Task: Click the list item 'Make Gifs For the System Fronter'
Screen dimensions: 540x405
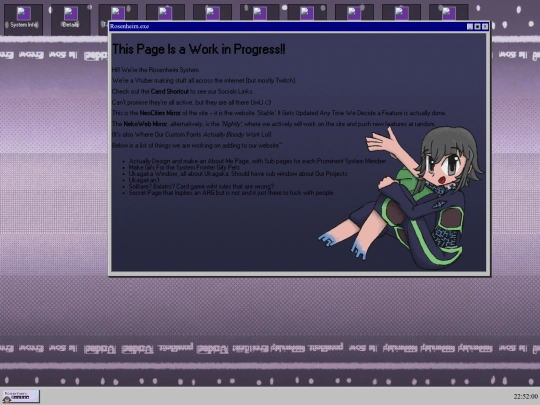Action: pyautogui.click(x=184, y=167)
